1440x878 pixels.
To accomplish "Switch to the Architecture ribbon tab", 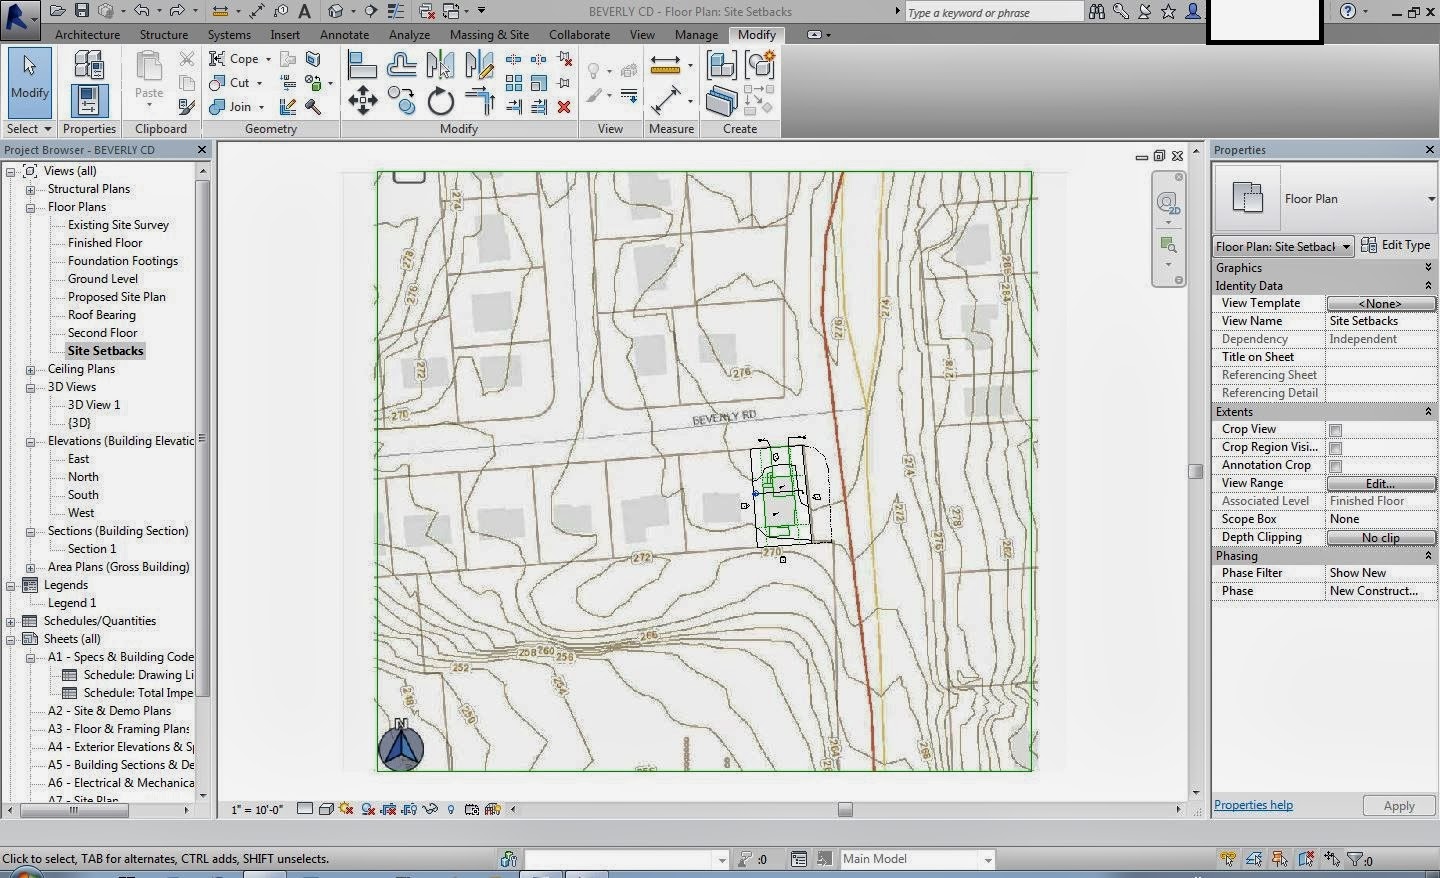I will 86,33.
